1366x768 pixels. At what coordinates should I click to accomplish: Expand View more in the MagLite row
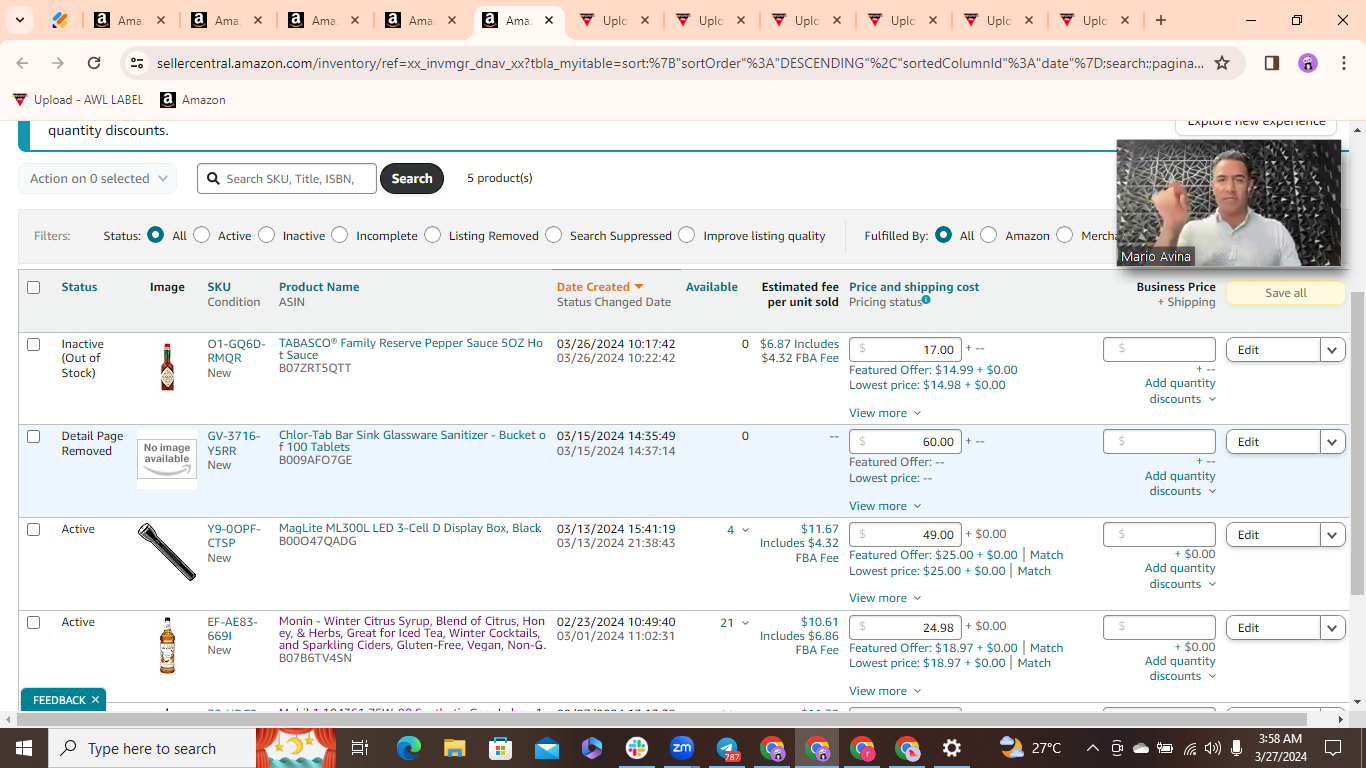click(885, 598)
